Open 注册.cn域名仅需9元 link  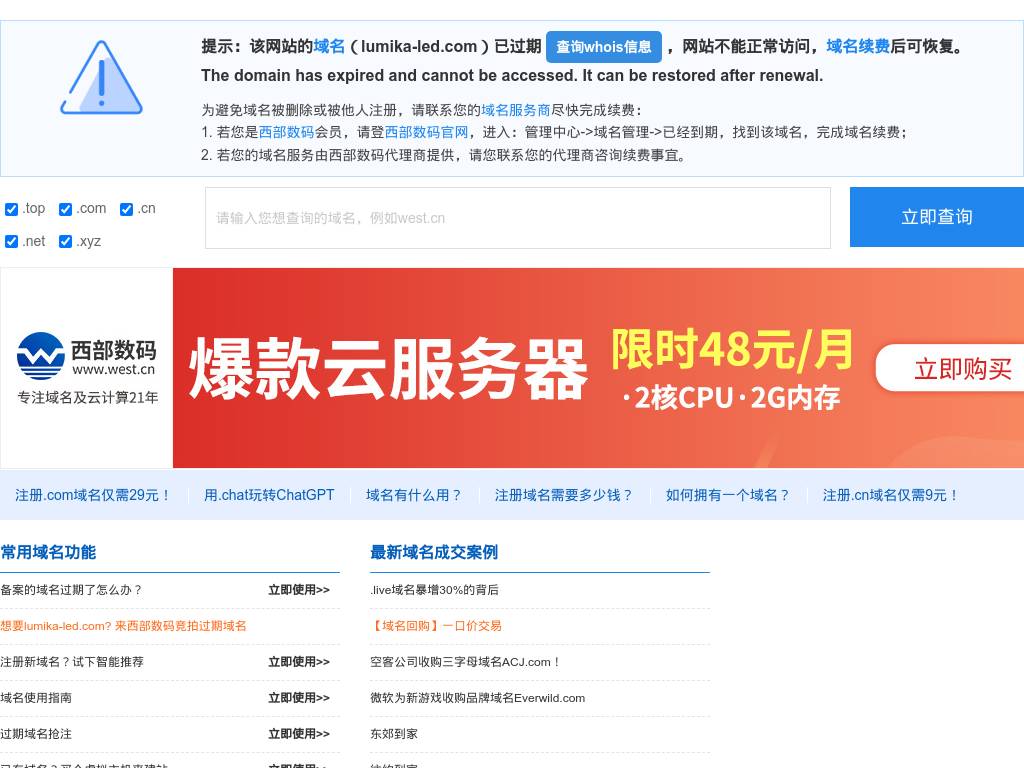(890, 495)
